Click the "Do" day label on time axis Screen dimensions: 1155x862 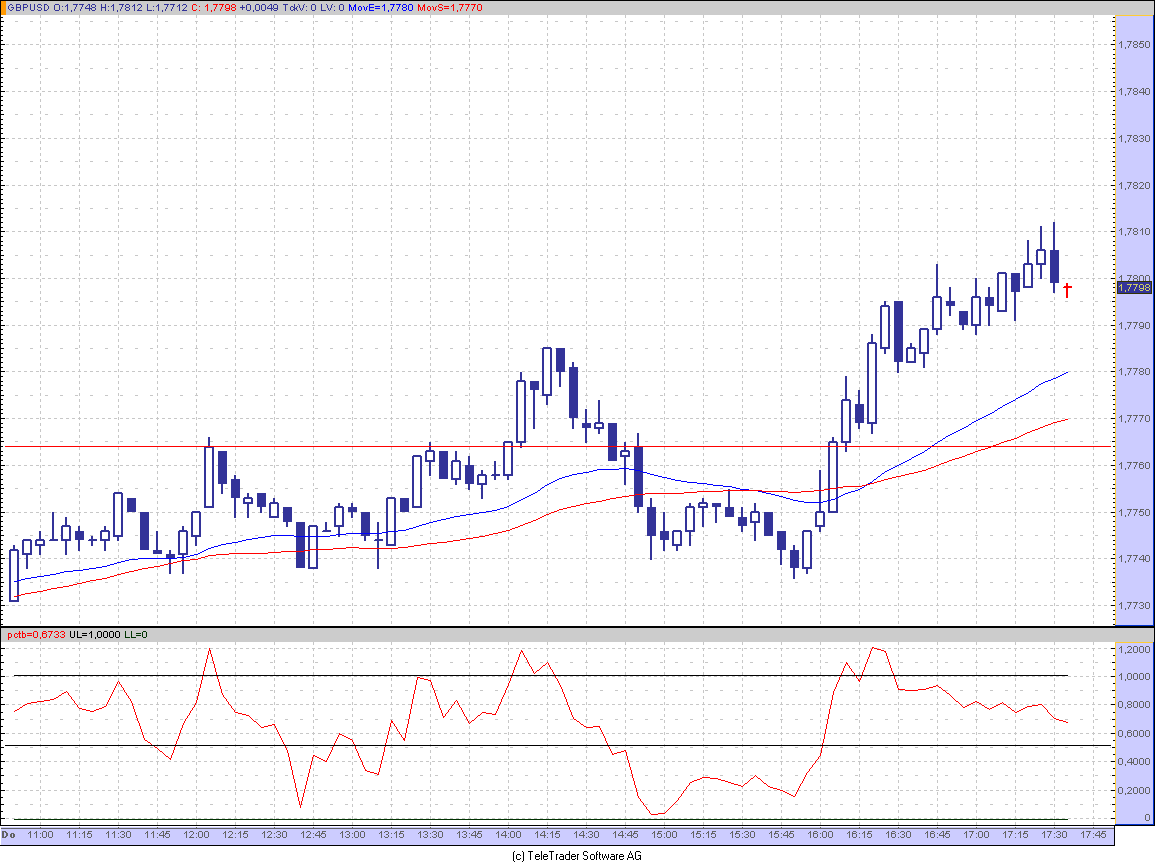tap(9, 834)
